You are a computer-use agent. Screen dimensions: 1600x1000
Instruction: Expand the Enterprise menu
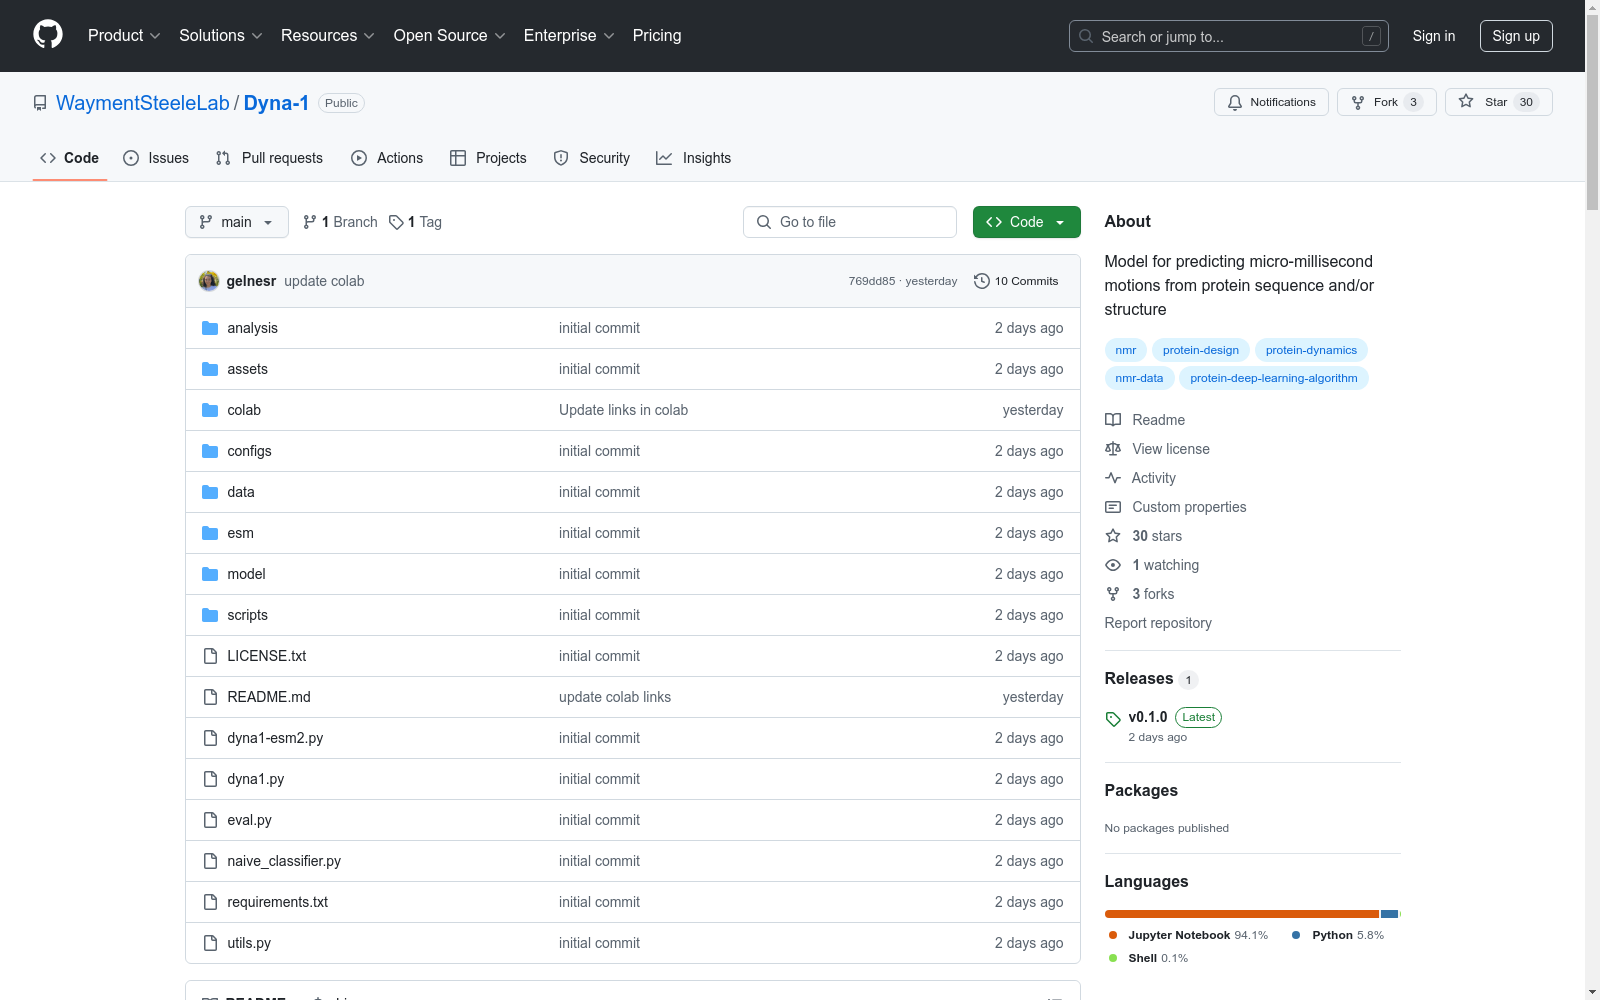tap(570, 35)
